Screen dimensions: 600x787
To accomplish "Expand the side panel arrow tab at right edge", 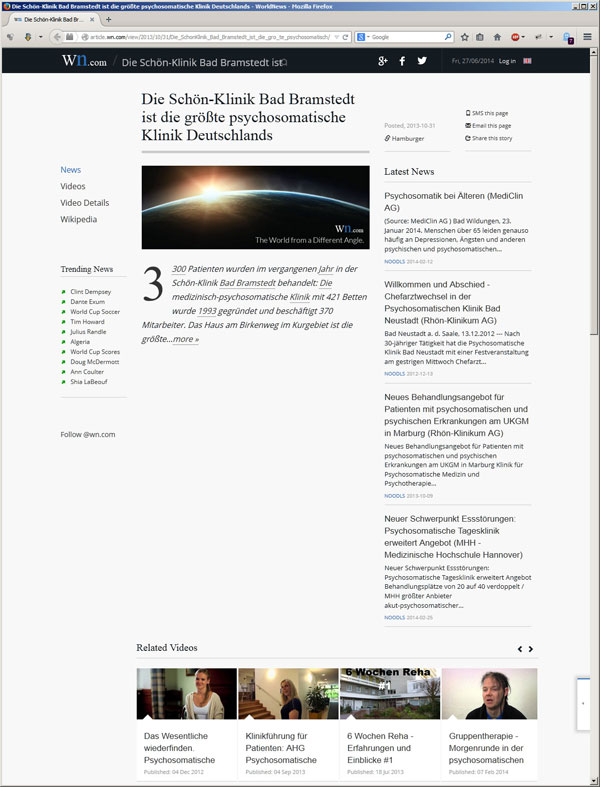I will point(583,704).
